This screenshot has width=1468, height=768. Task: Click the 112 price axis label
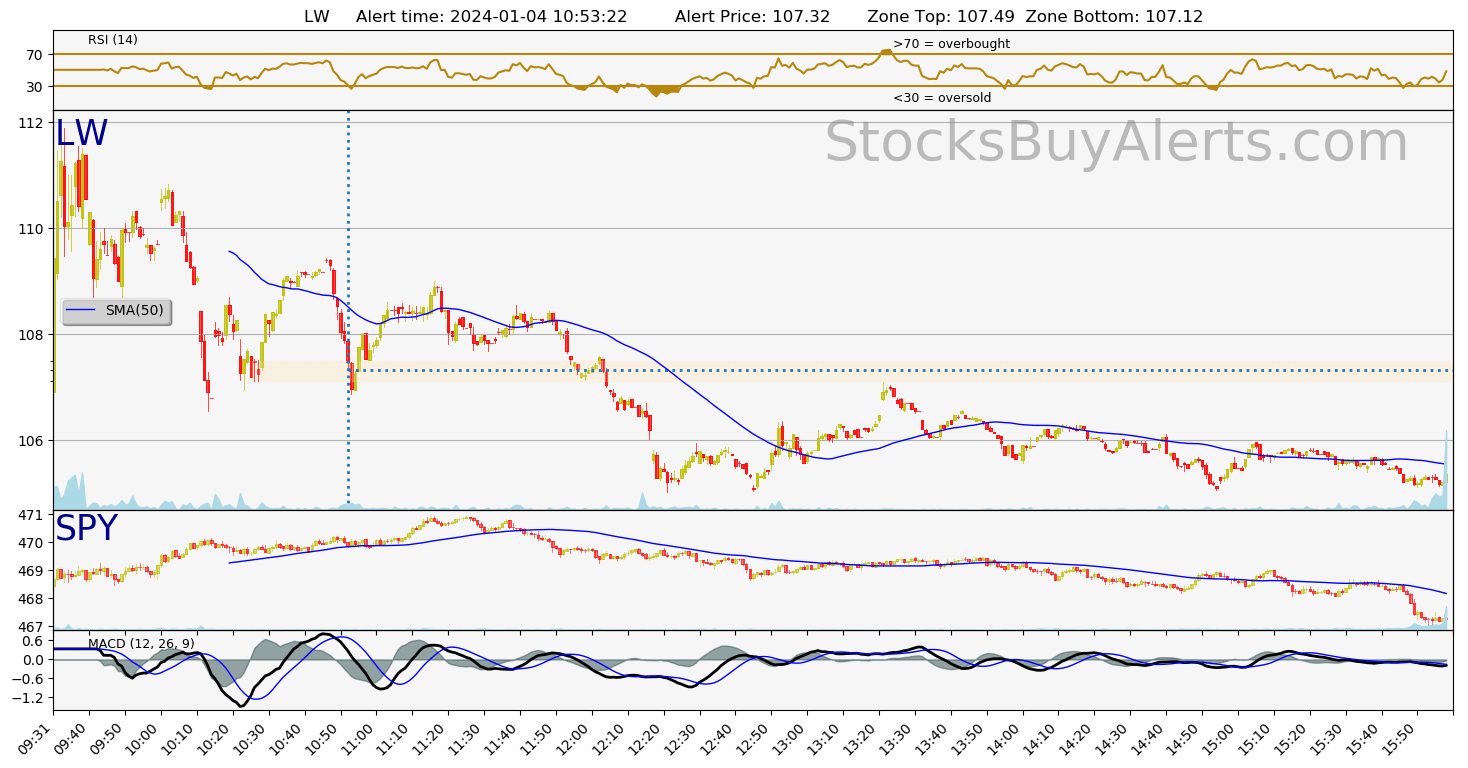click(31, 123)
